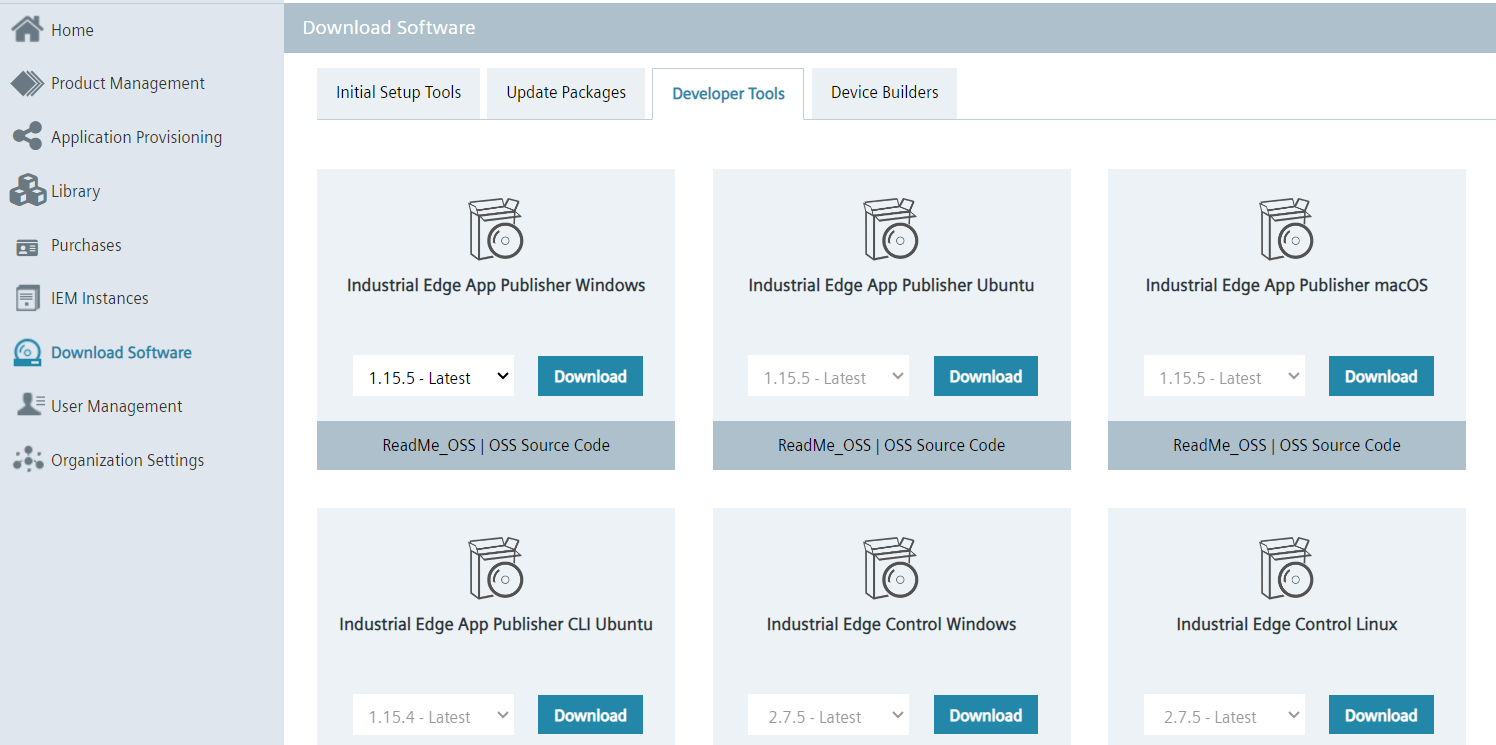Download Industrial Edge Control Linux
The height and width of the screenshot is (745, 1496).
[x=1381, y=714]
